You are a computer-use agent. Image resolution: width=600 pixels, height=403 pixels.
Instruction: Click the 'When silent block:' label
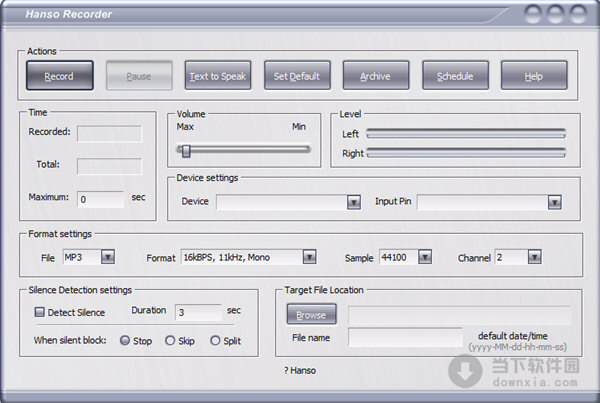pos(70,340)
